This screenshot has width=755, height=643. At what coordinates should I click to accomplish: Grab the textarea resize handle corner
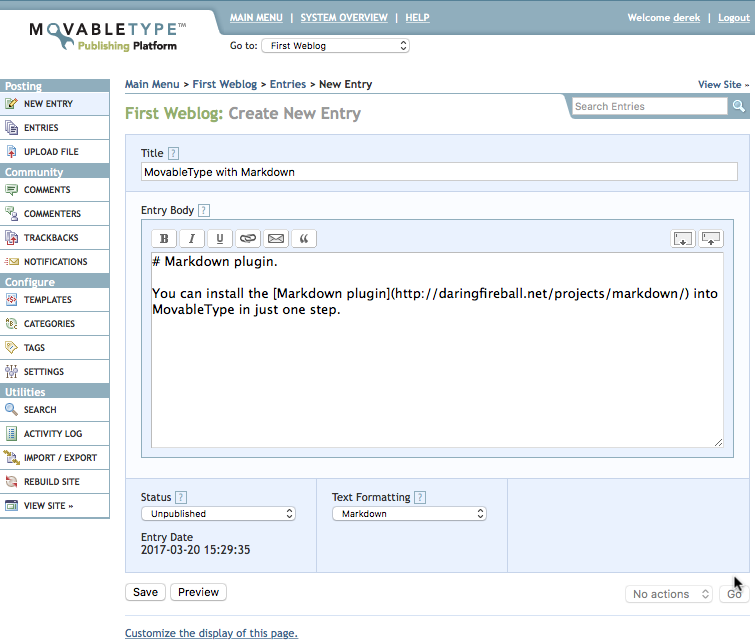pyautogui.click(x=718, y=443)
